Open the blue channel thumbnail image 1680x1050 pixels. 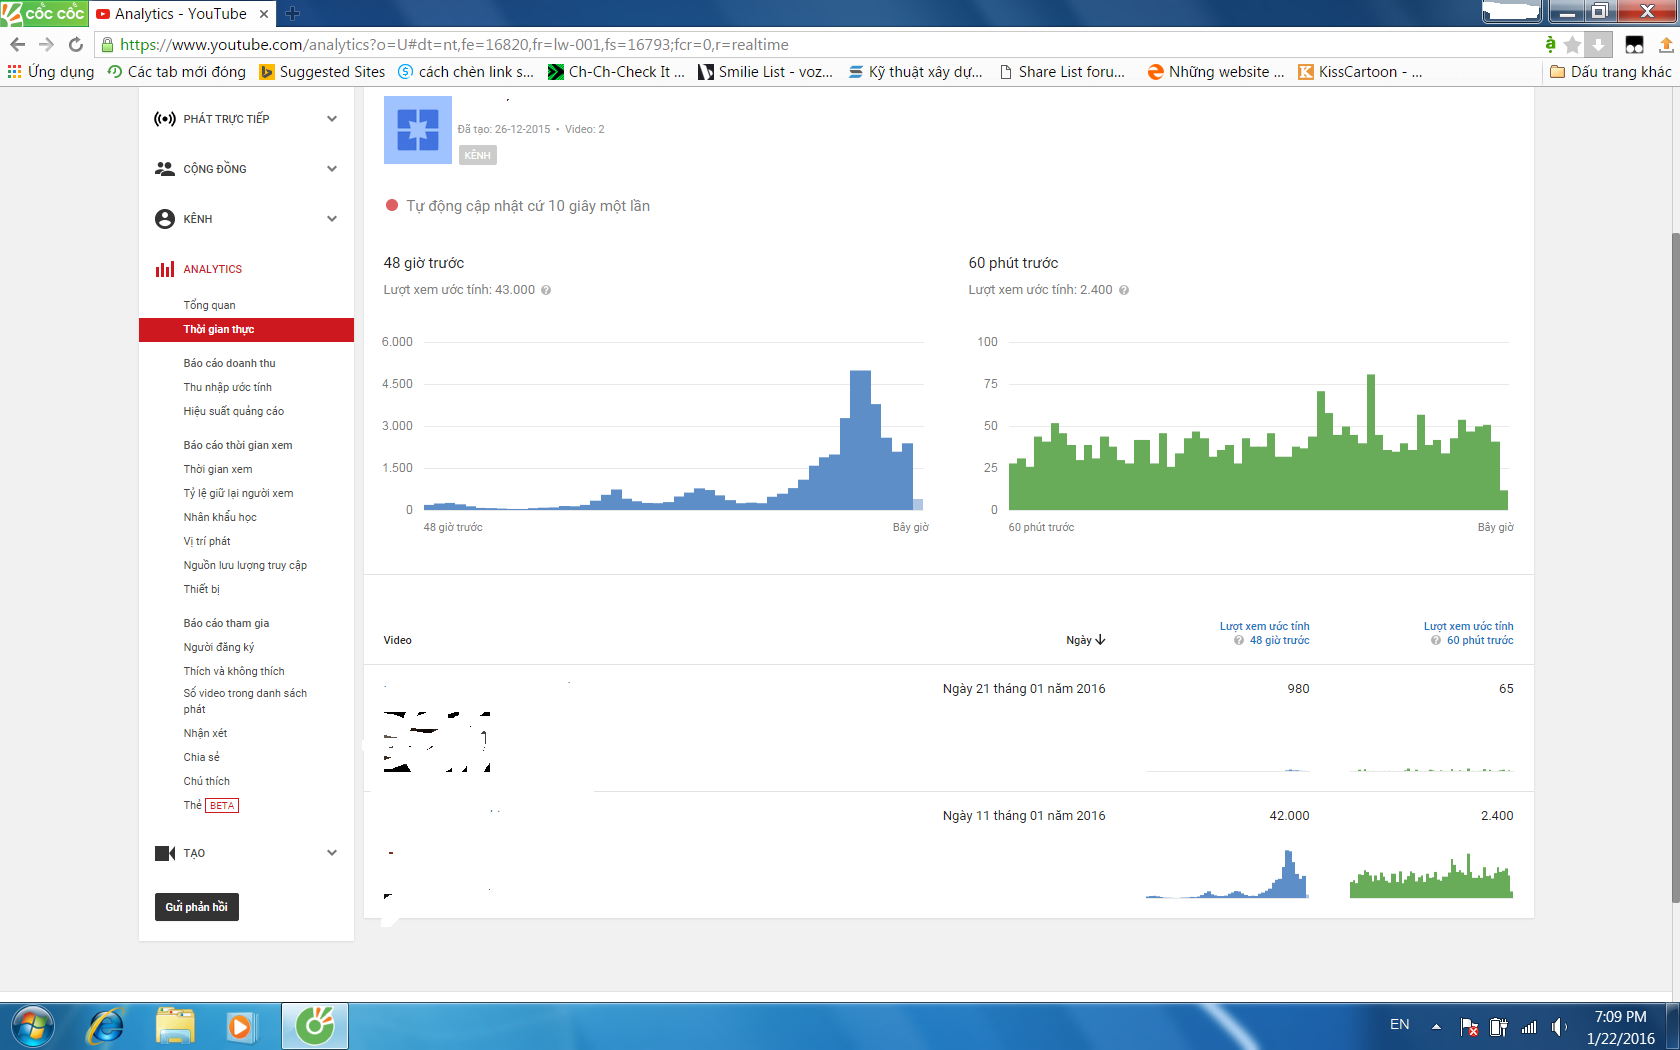pos(417,130)
